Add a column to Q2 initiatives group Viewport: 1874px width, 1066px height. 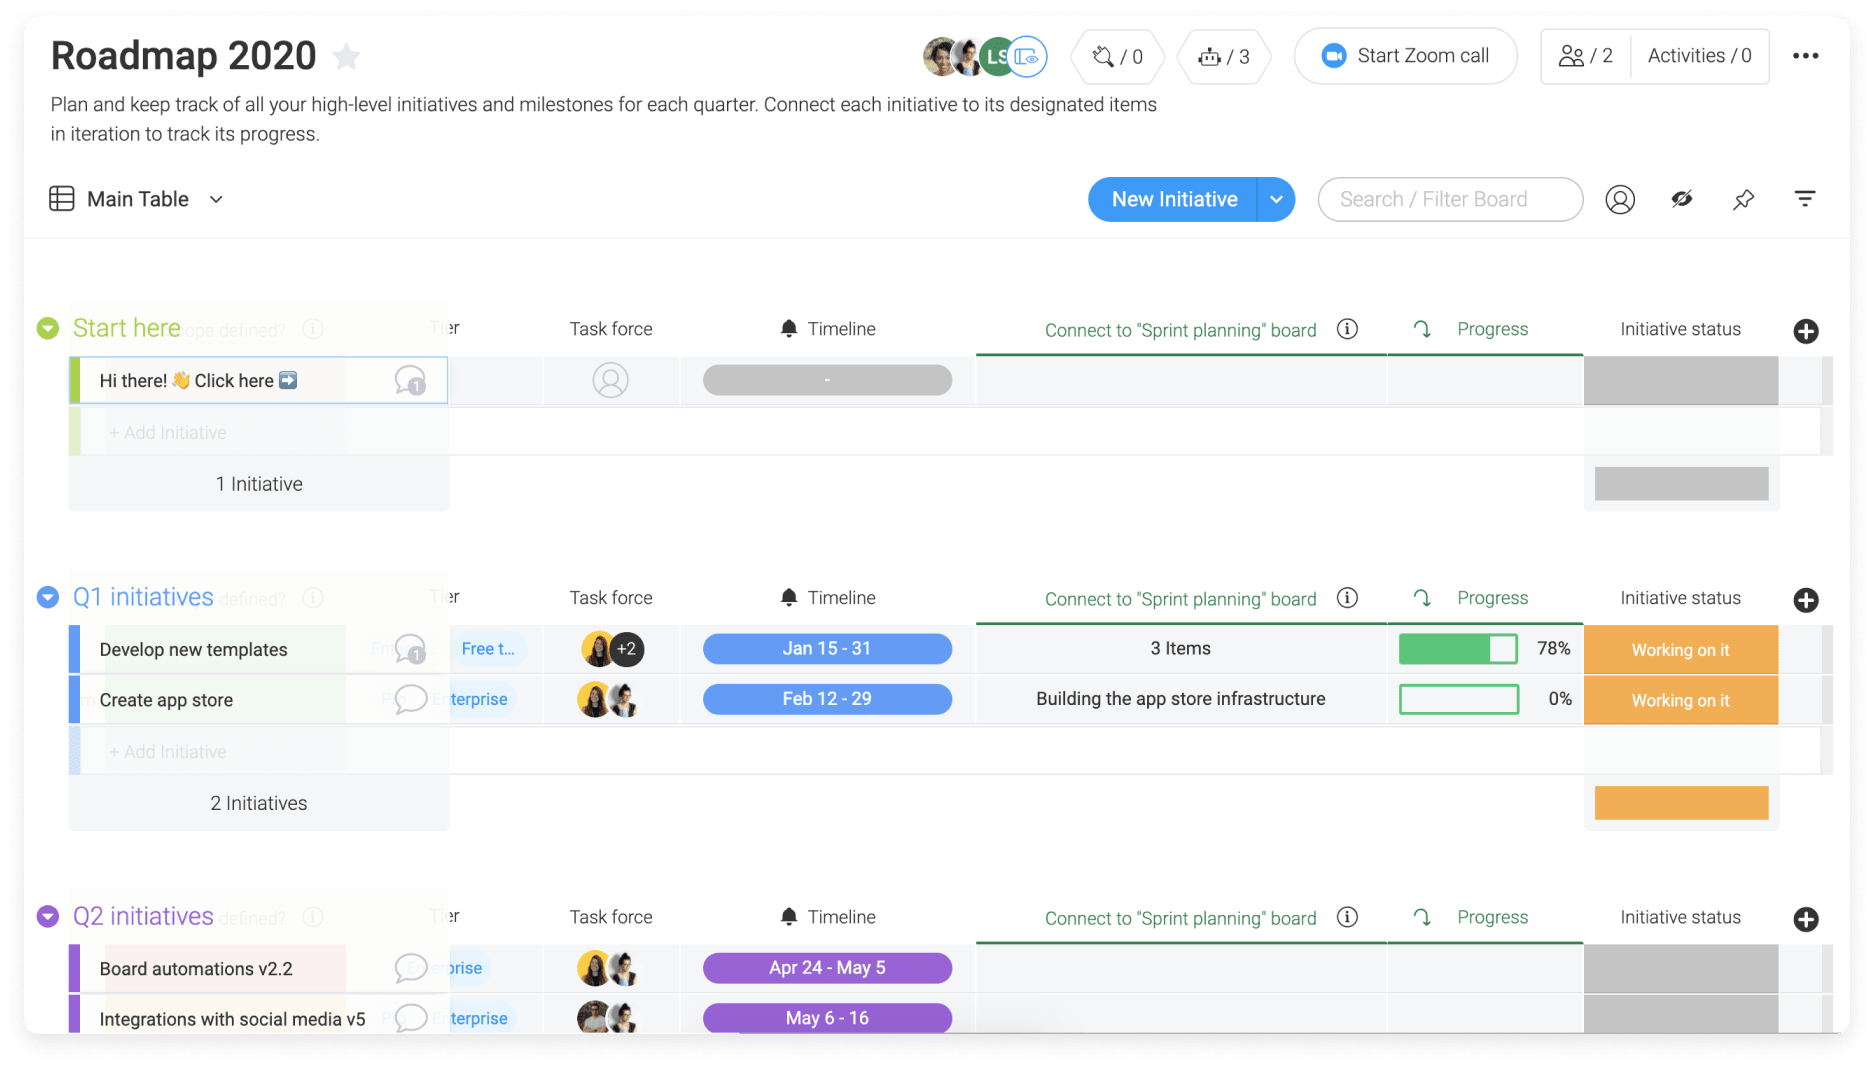tap(1806, 919)
